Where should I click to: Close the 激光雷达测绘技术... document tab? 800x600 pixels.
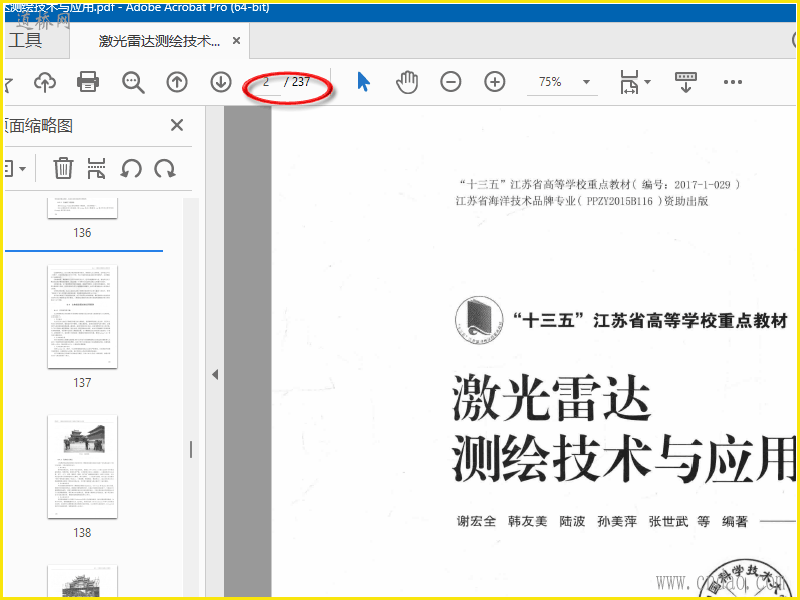click(x=236, y=41)
